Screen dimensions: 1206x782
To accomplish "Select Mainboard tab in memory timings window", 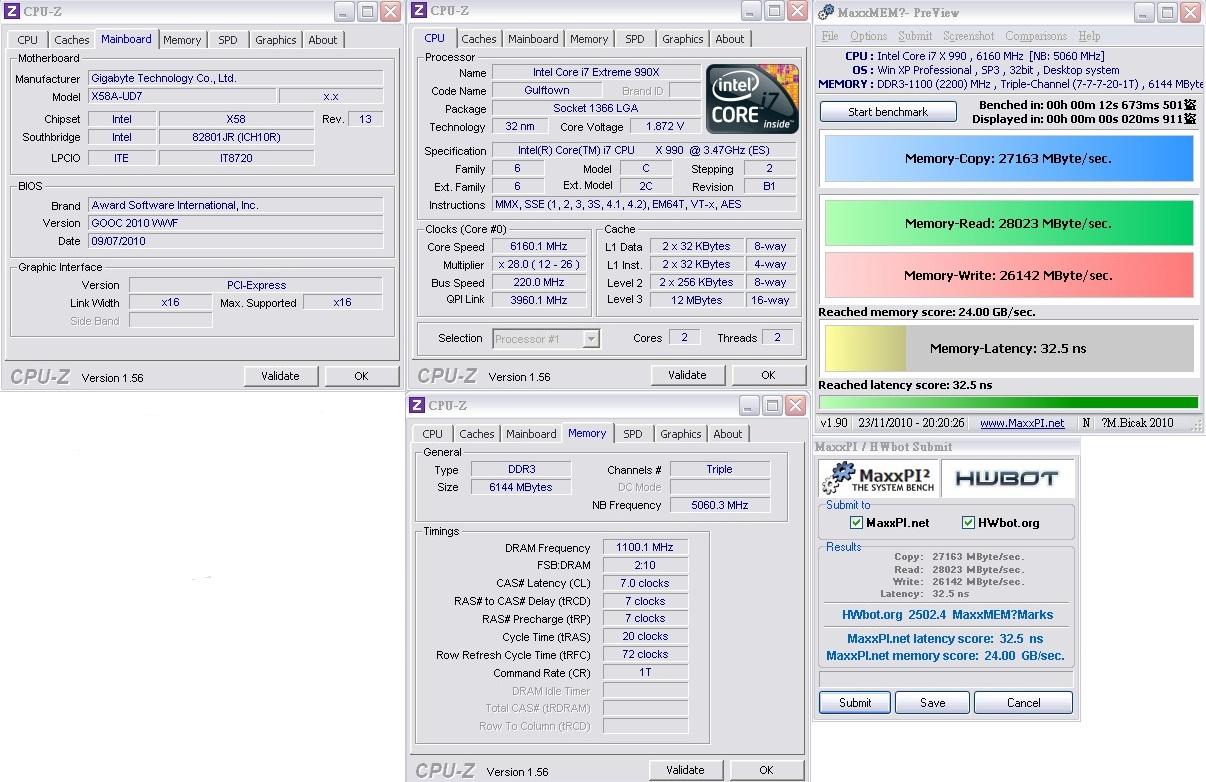I will click(531, 434).
